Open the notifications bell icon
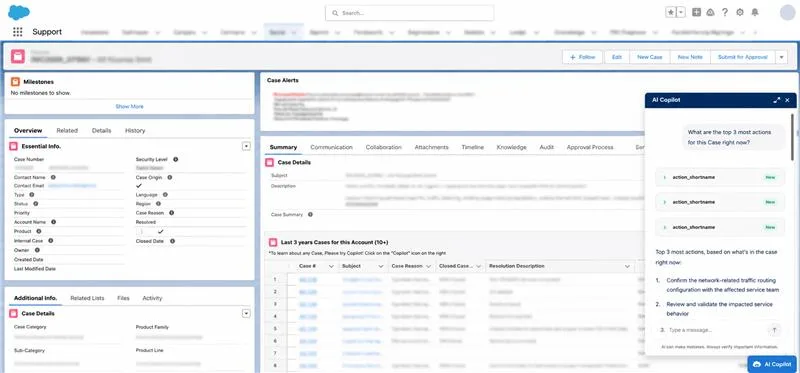The image size is (800, 373). [755, 12]
